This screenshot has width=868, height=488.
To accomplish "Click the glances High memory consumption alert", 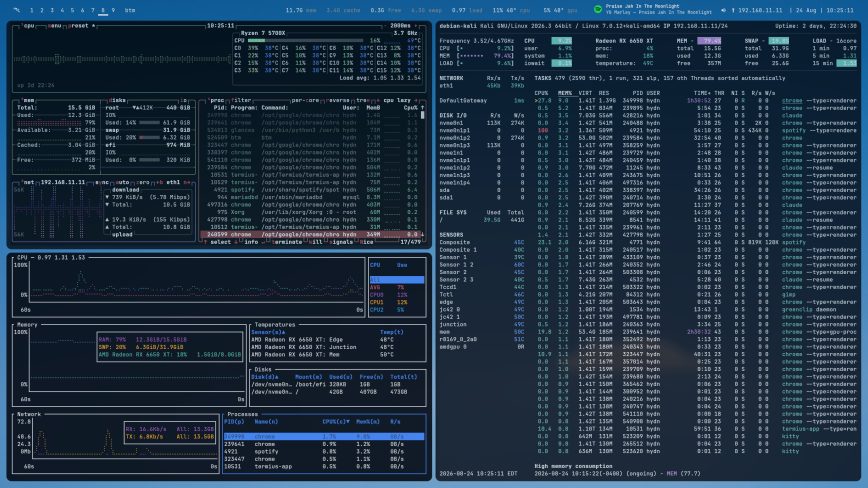I will coord(573,466).
